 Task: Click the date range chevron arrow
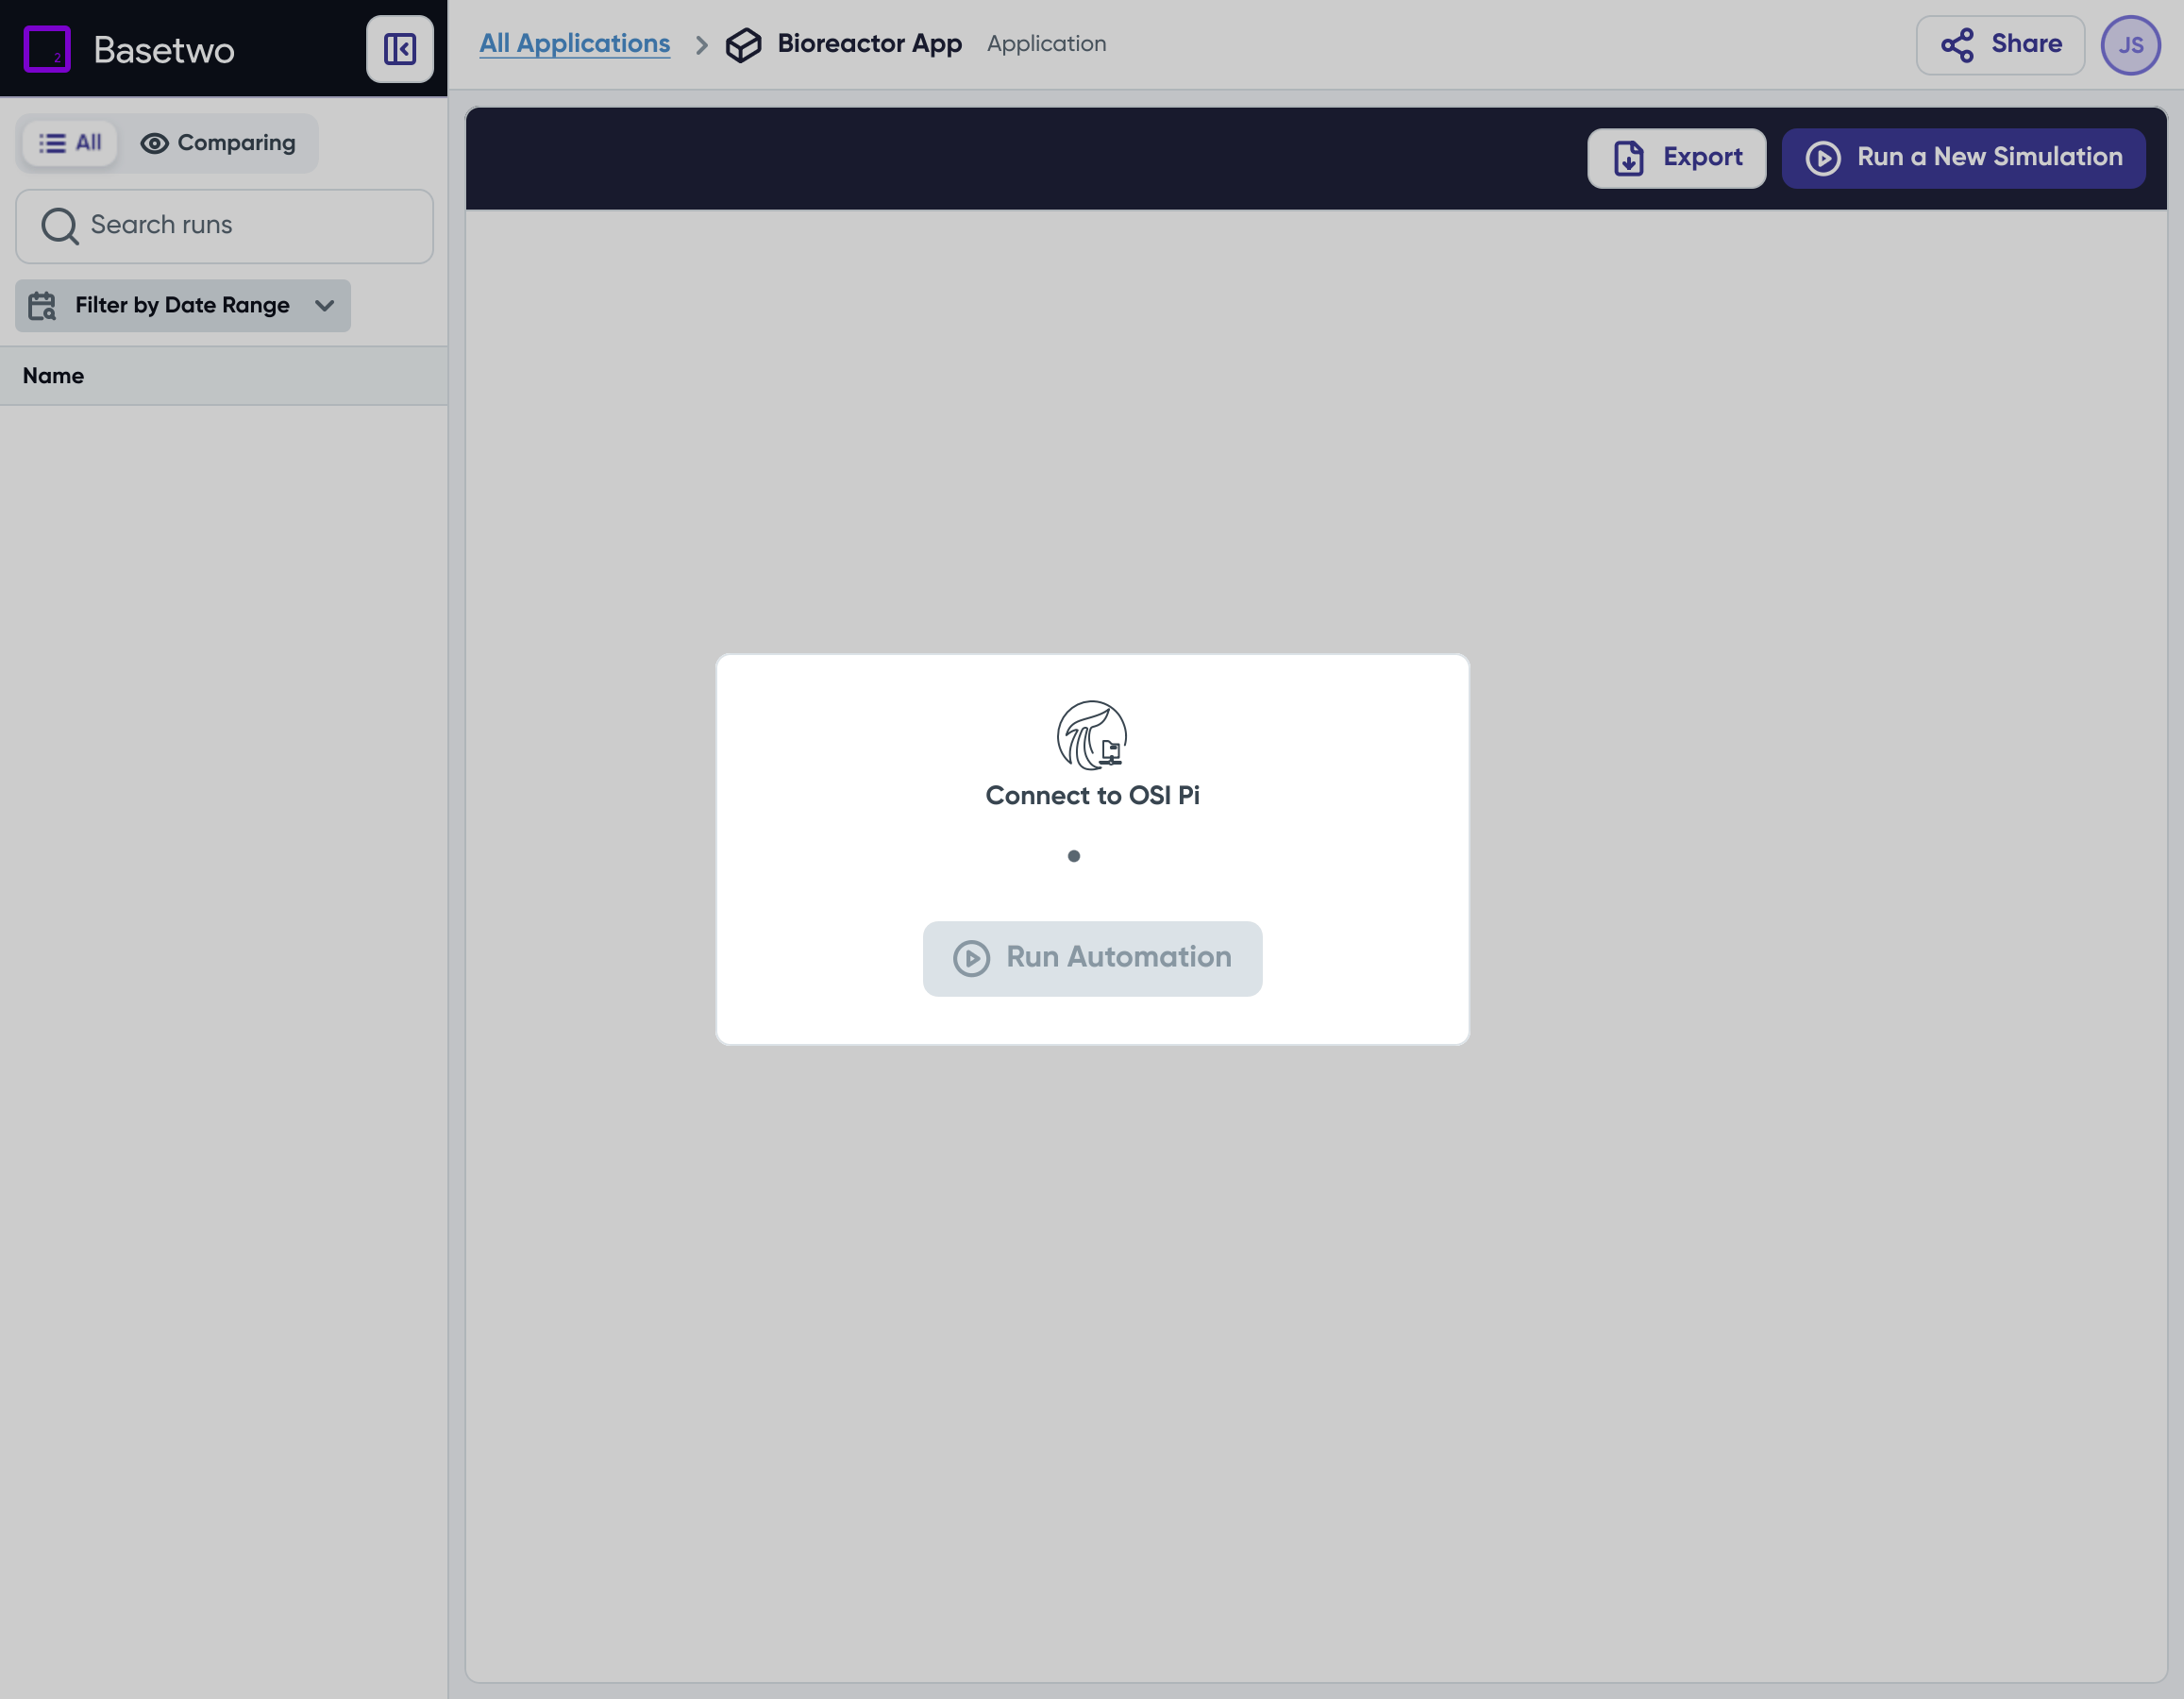point(324,306)
